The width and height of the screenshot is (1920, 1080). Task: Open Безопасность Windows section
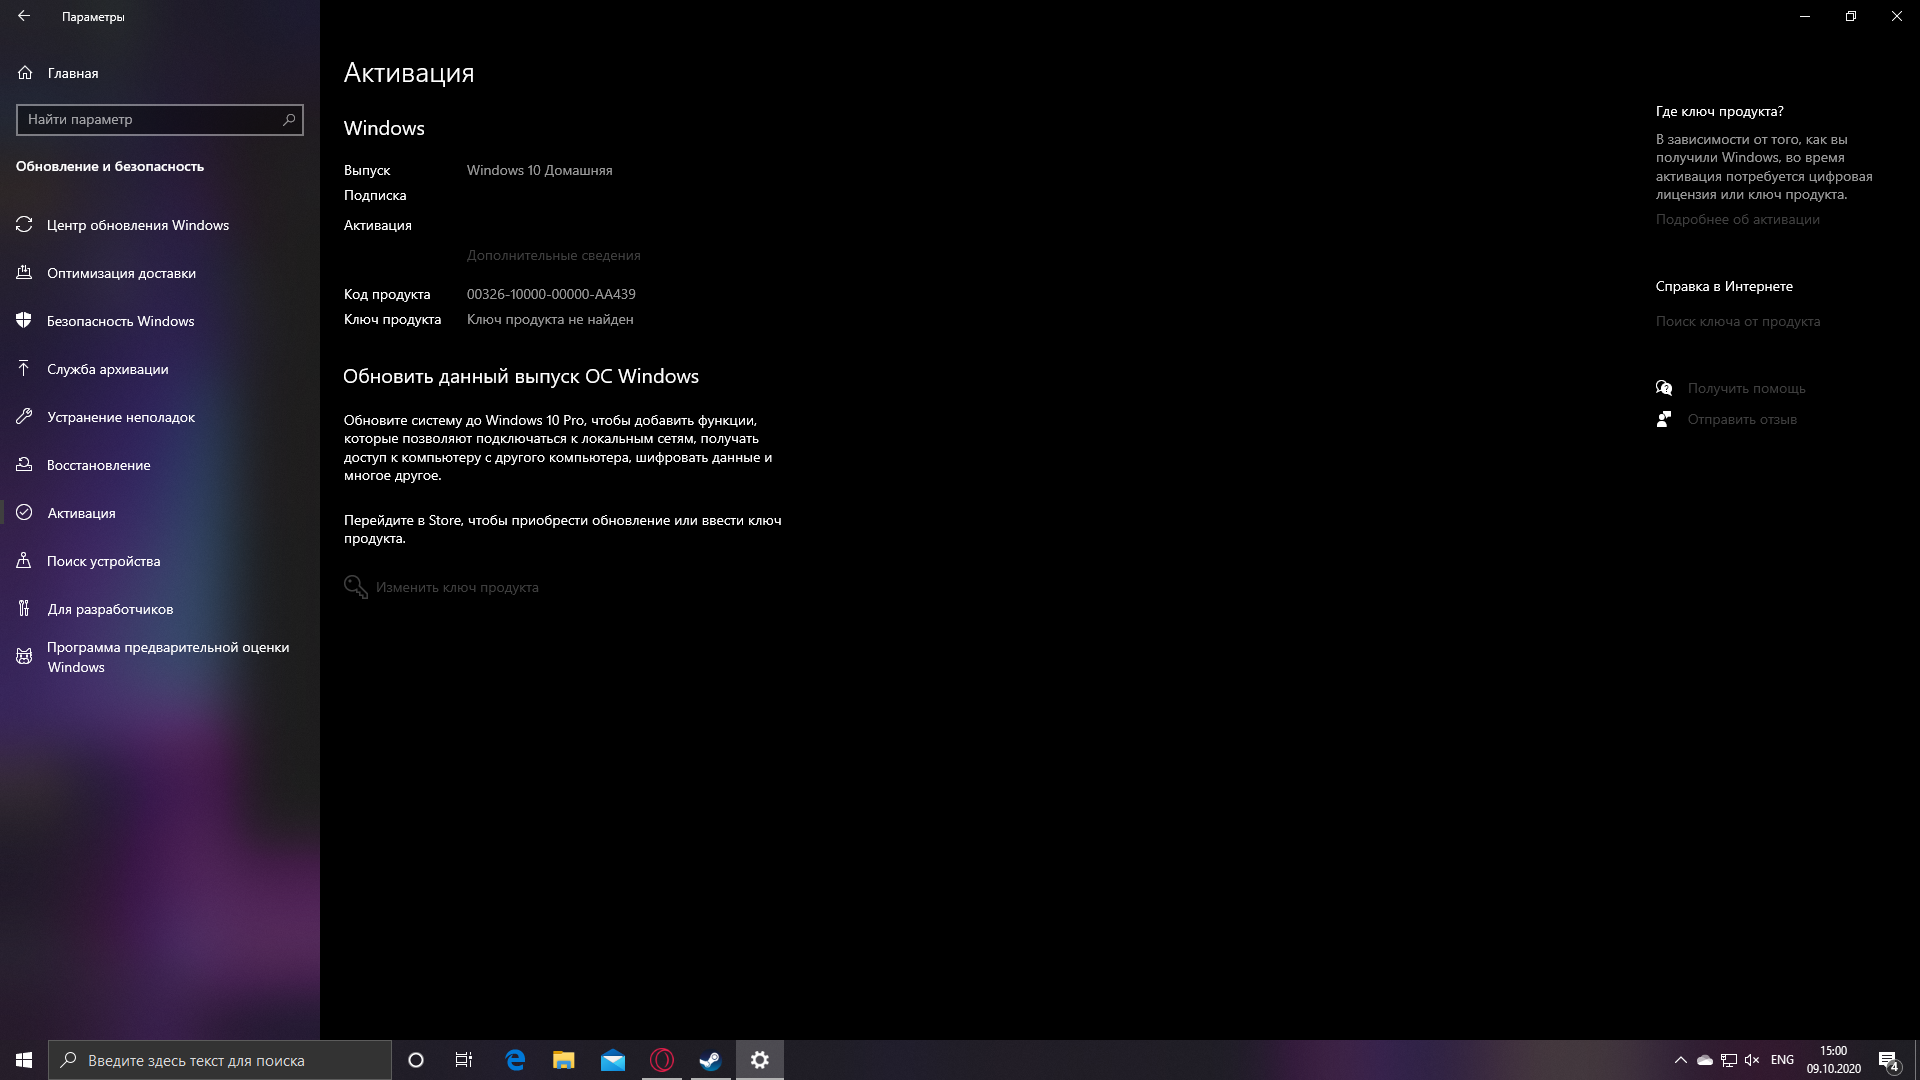160,321
